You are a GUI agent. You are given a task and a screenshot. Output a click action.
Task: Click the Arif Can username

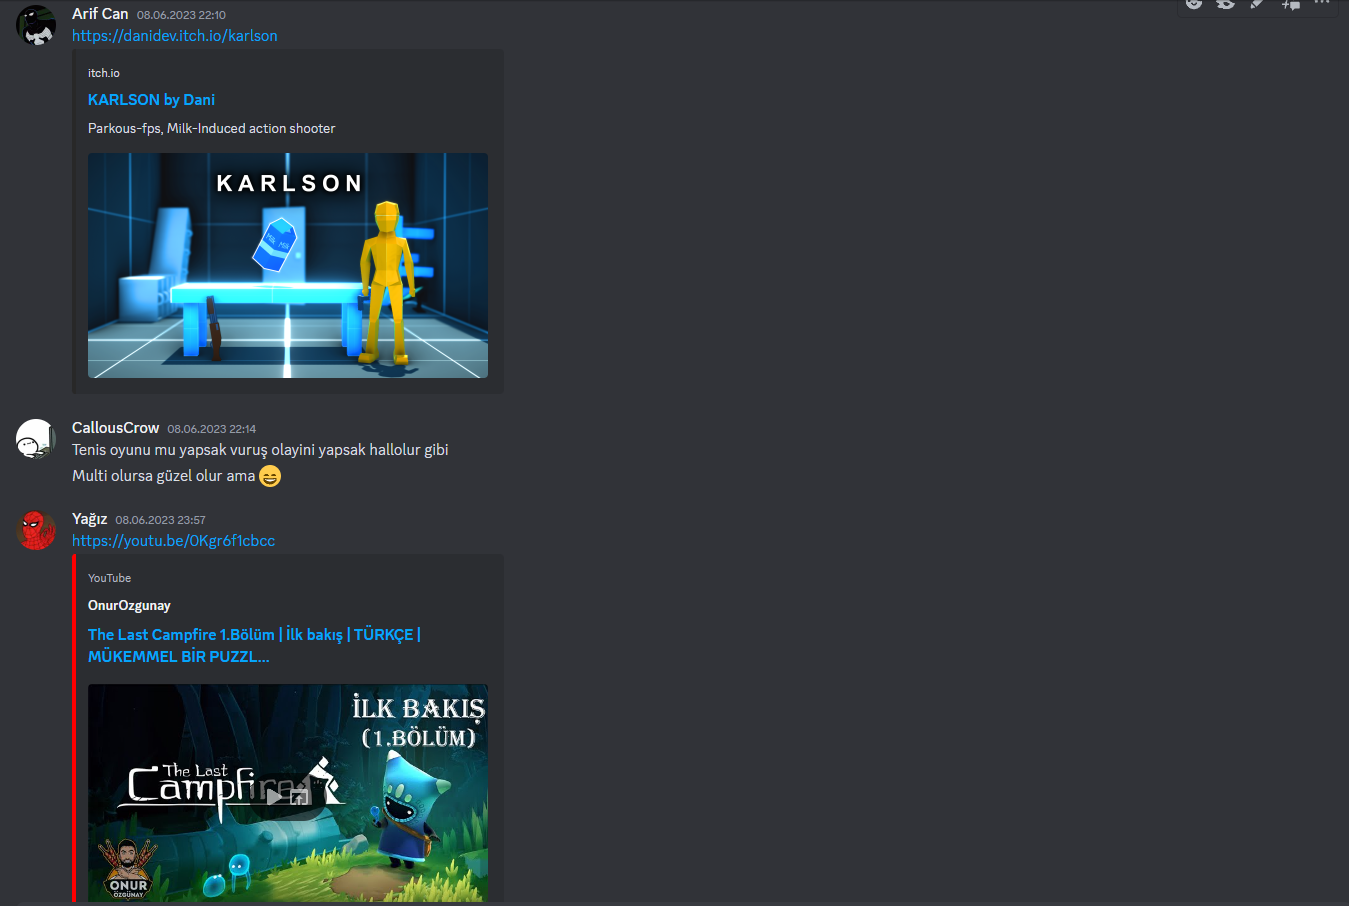(x=100, y=14)
